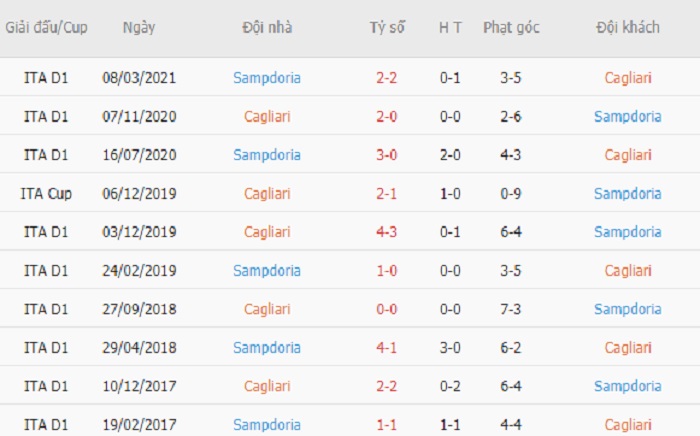
Task: Open Sampdoria away team in ITA Cup row
Action: coord(628,194)
